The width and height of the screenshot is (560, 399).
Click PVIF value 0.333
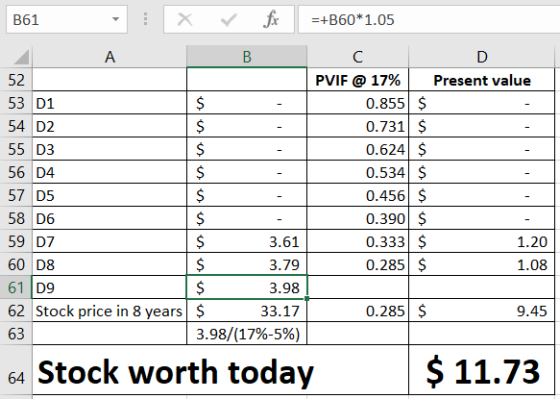[358, 241]
